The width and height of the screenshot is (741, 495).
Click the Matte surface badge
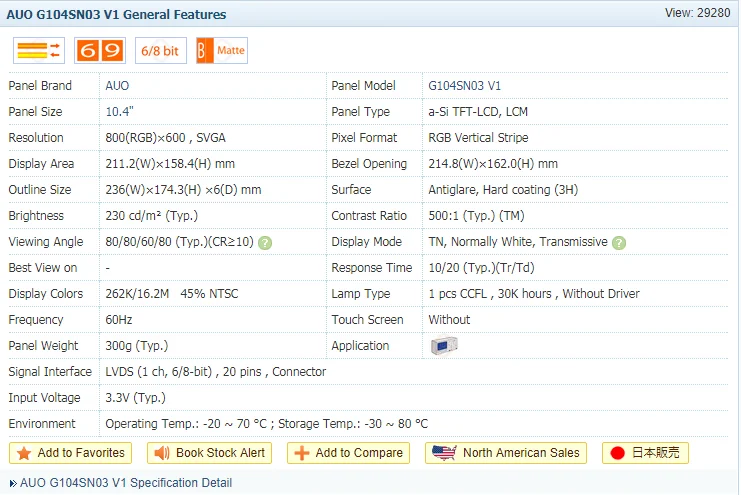pos(222,51)
